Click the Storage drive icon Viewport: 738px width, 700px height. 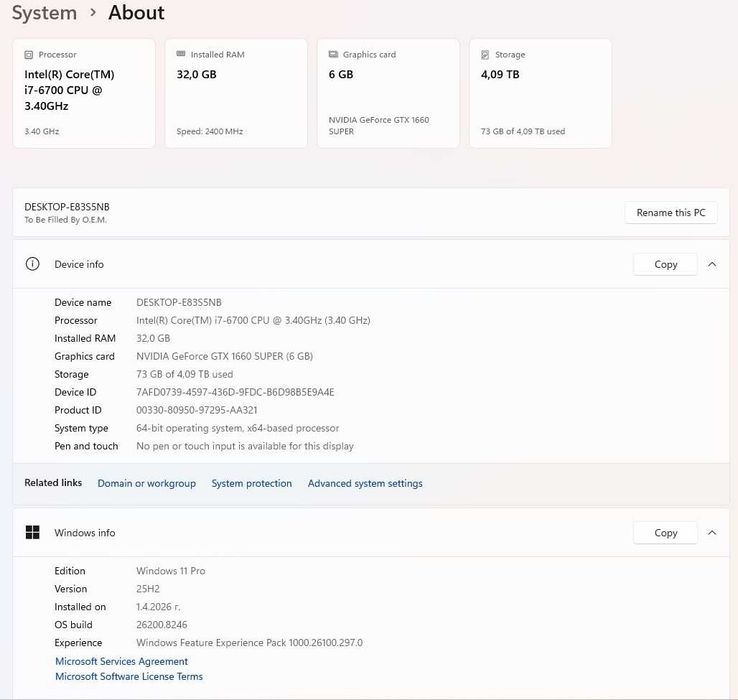coord(485,55)
